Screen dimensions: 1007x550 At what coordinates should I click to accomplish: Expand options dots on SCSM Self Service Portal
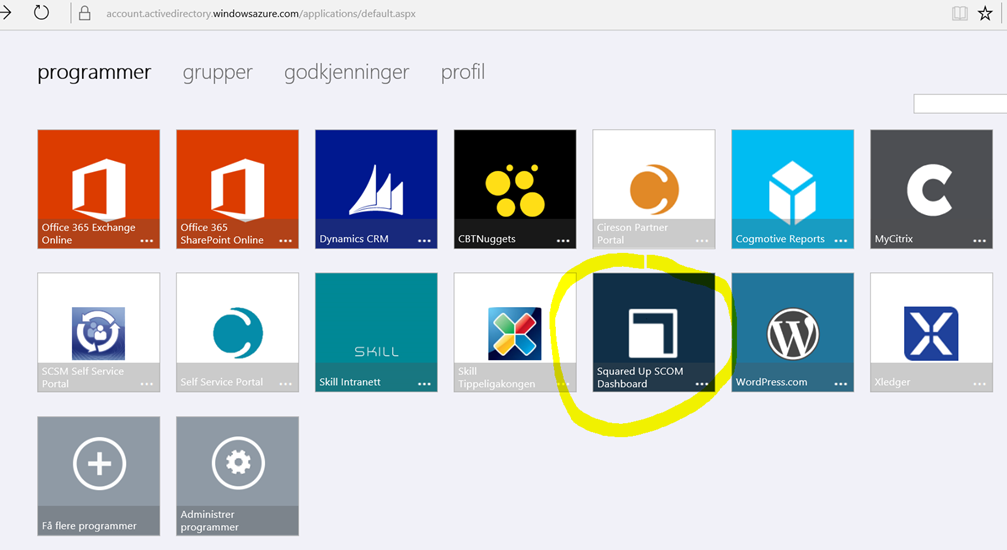pyautogui.click(x=147, y=384)
